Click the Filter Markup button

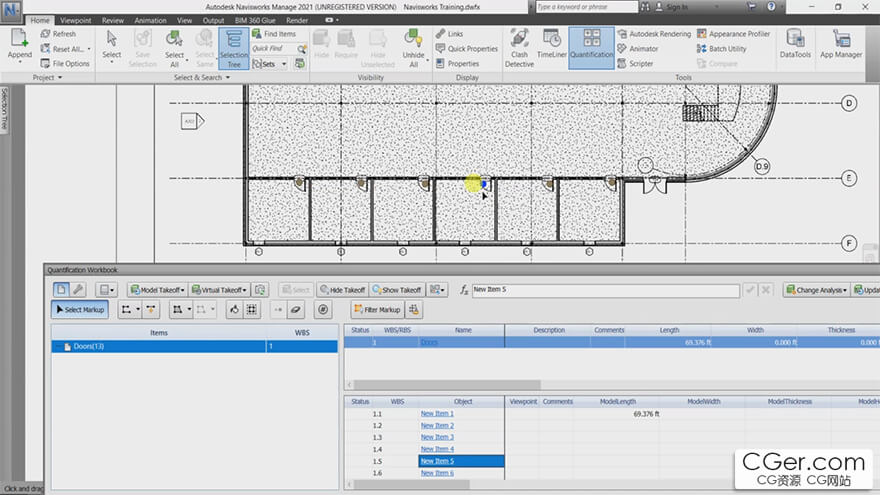pos(377,309)
